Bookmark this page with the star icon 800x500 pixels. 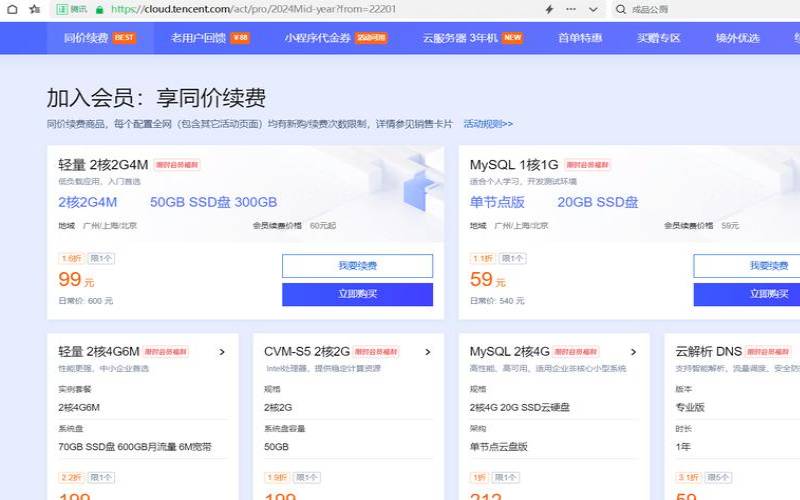pos(35,9)
